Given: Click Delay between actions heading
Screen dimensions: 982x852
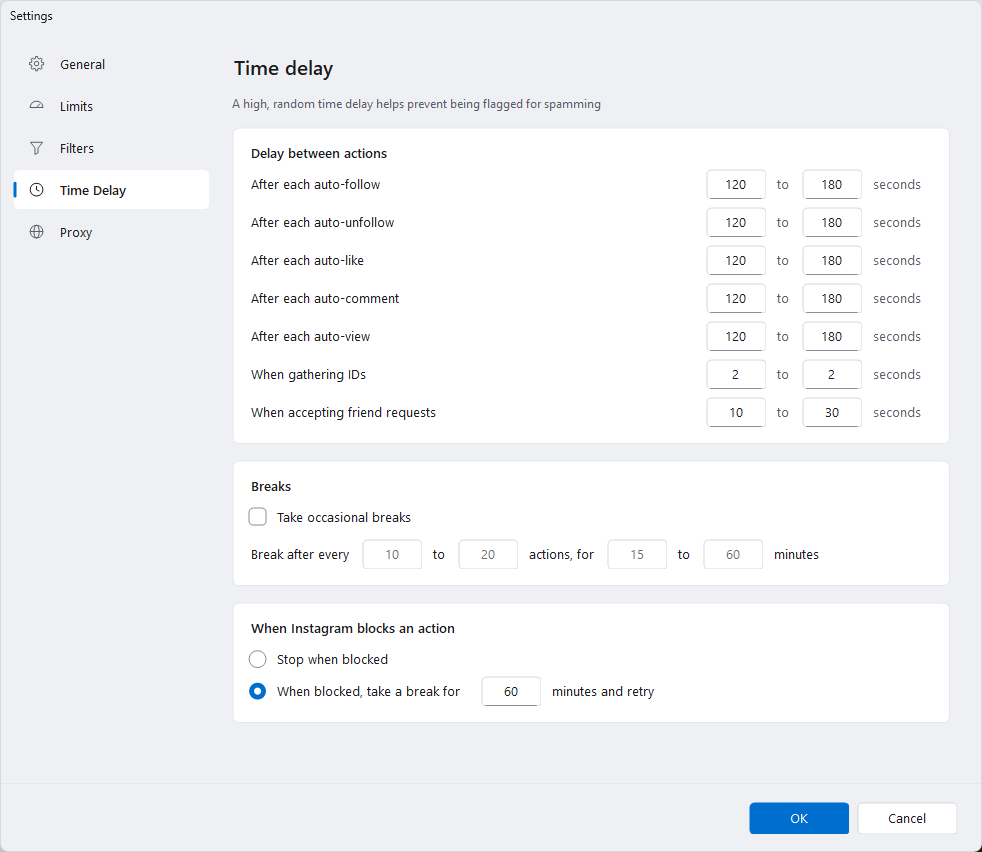Looking at the screenshot, I should 319,153.
